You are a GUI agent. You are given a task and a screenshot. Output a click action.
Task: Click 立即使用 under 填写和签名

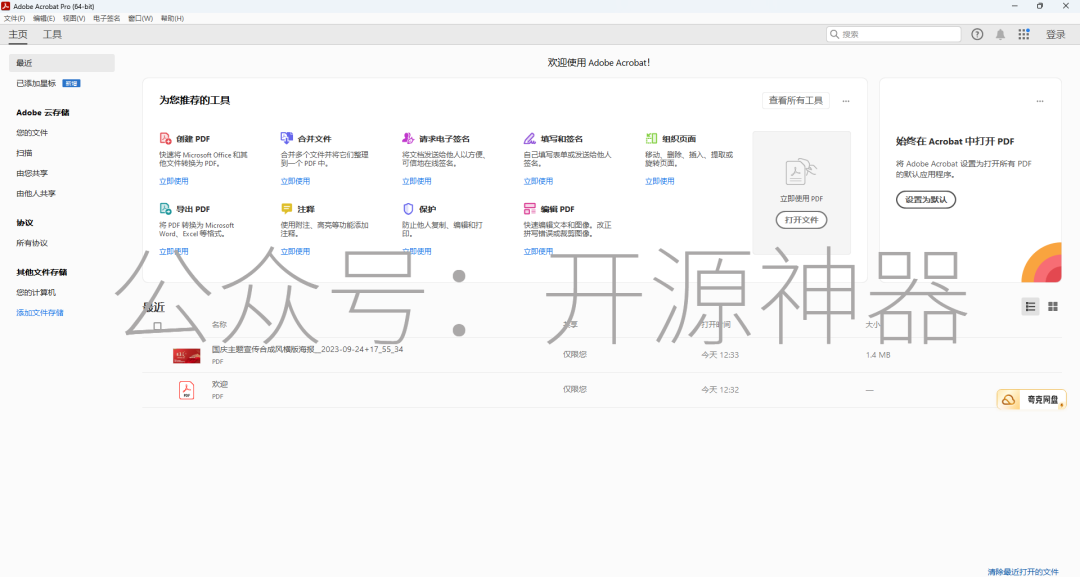coord(538,181)
